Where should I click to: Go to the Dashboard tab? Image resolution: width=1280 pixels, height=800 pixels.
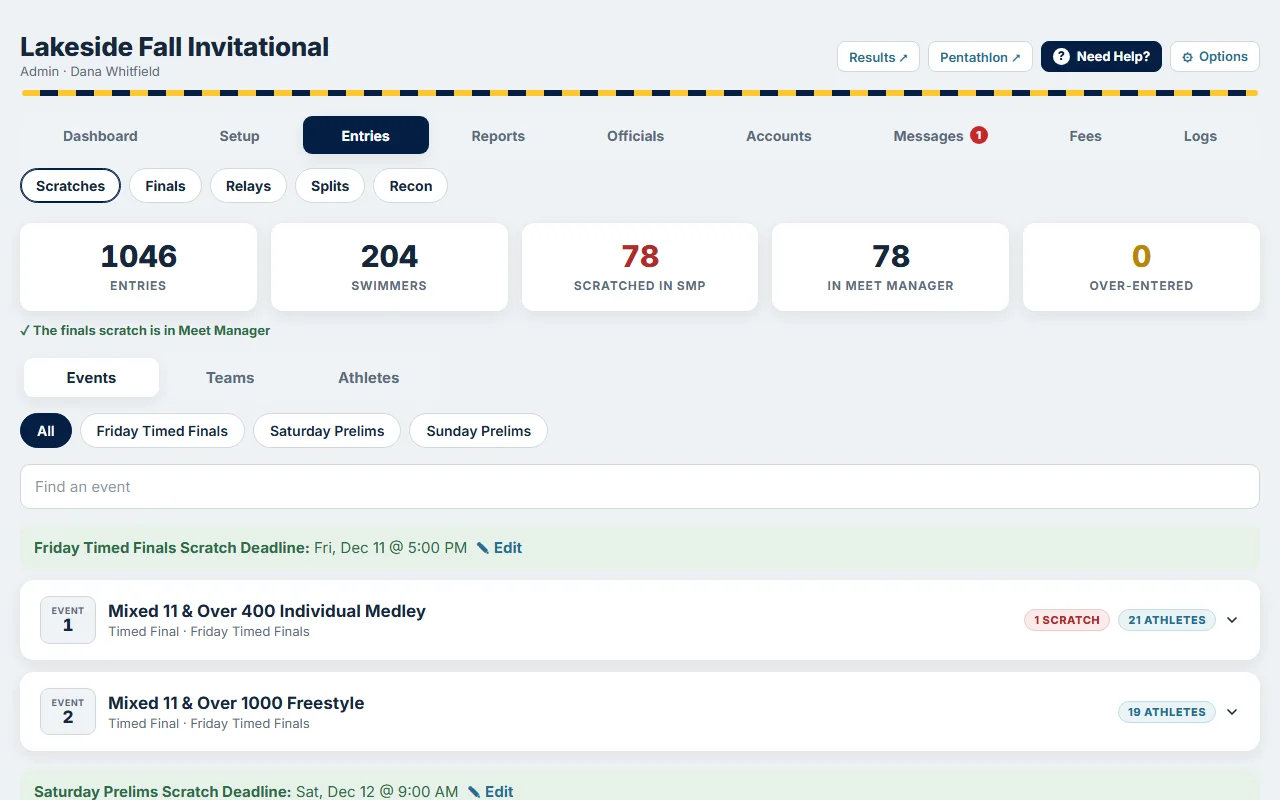pyautogui.click(x=100, y=136)
